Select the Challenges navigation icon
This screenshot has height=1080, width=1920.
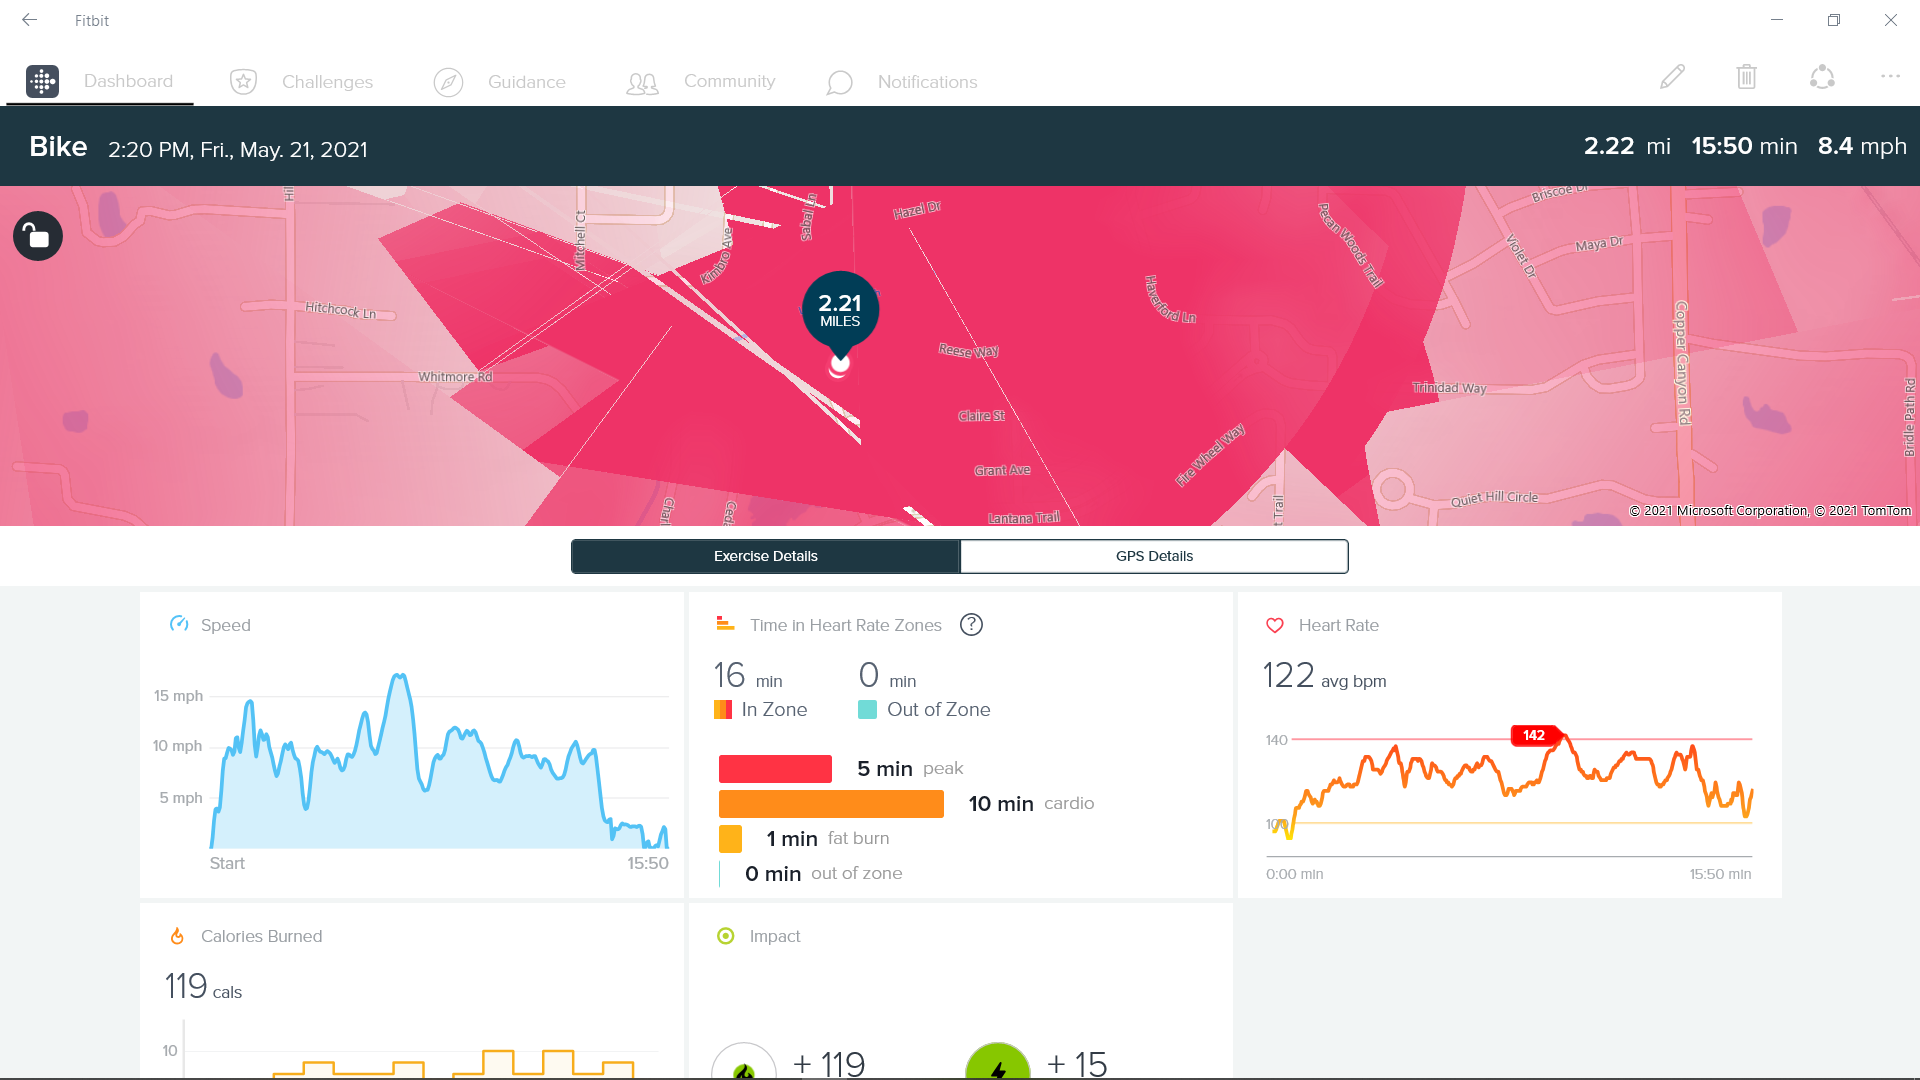244,82
